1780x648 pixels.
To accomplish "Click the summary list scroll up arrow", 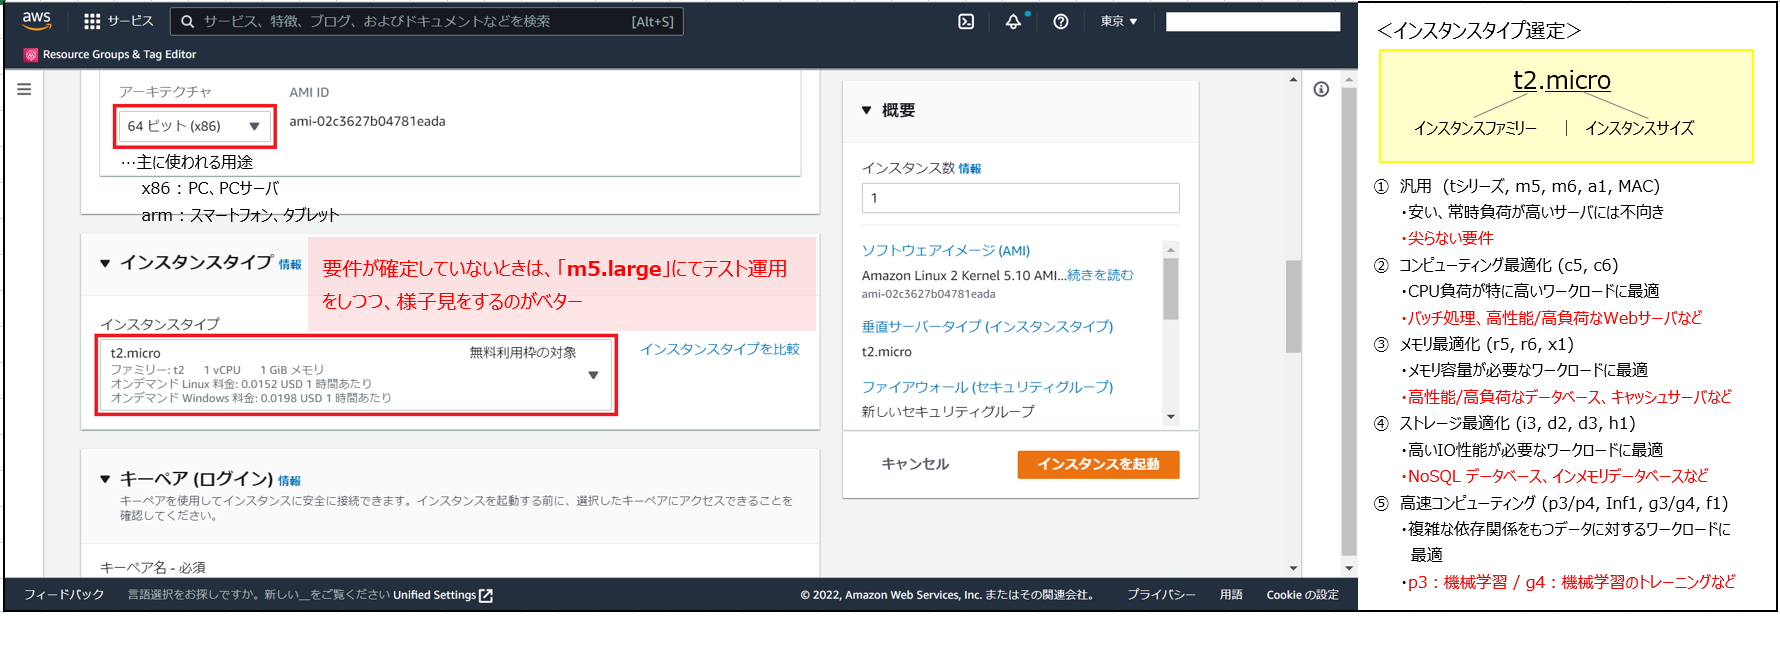I will [1171, 249].
